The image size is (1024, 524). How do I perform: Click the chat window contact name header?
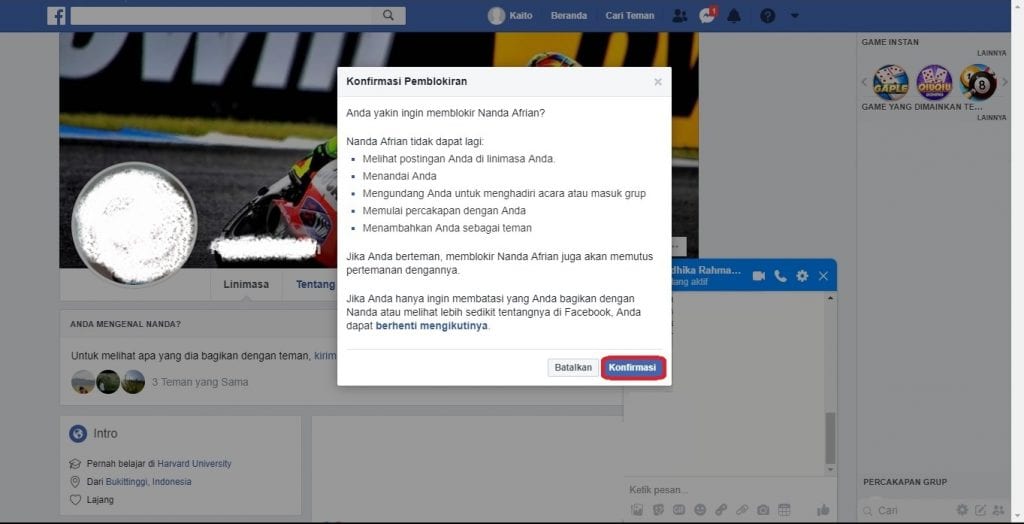705,270
